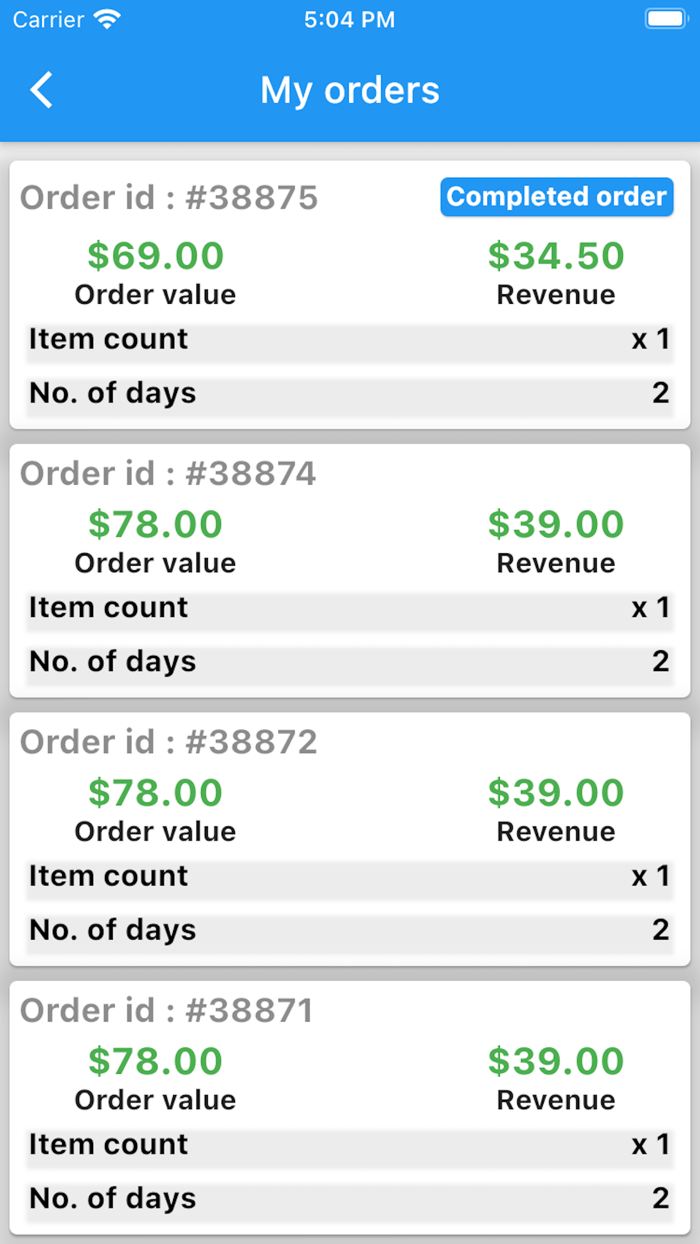Image resolution: width=700 pixels, height=1244 pixels.
Task: Tap the $34.50 revenue amount
Action: coord(556,256)
